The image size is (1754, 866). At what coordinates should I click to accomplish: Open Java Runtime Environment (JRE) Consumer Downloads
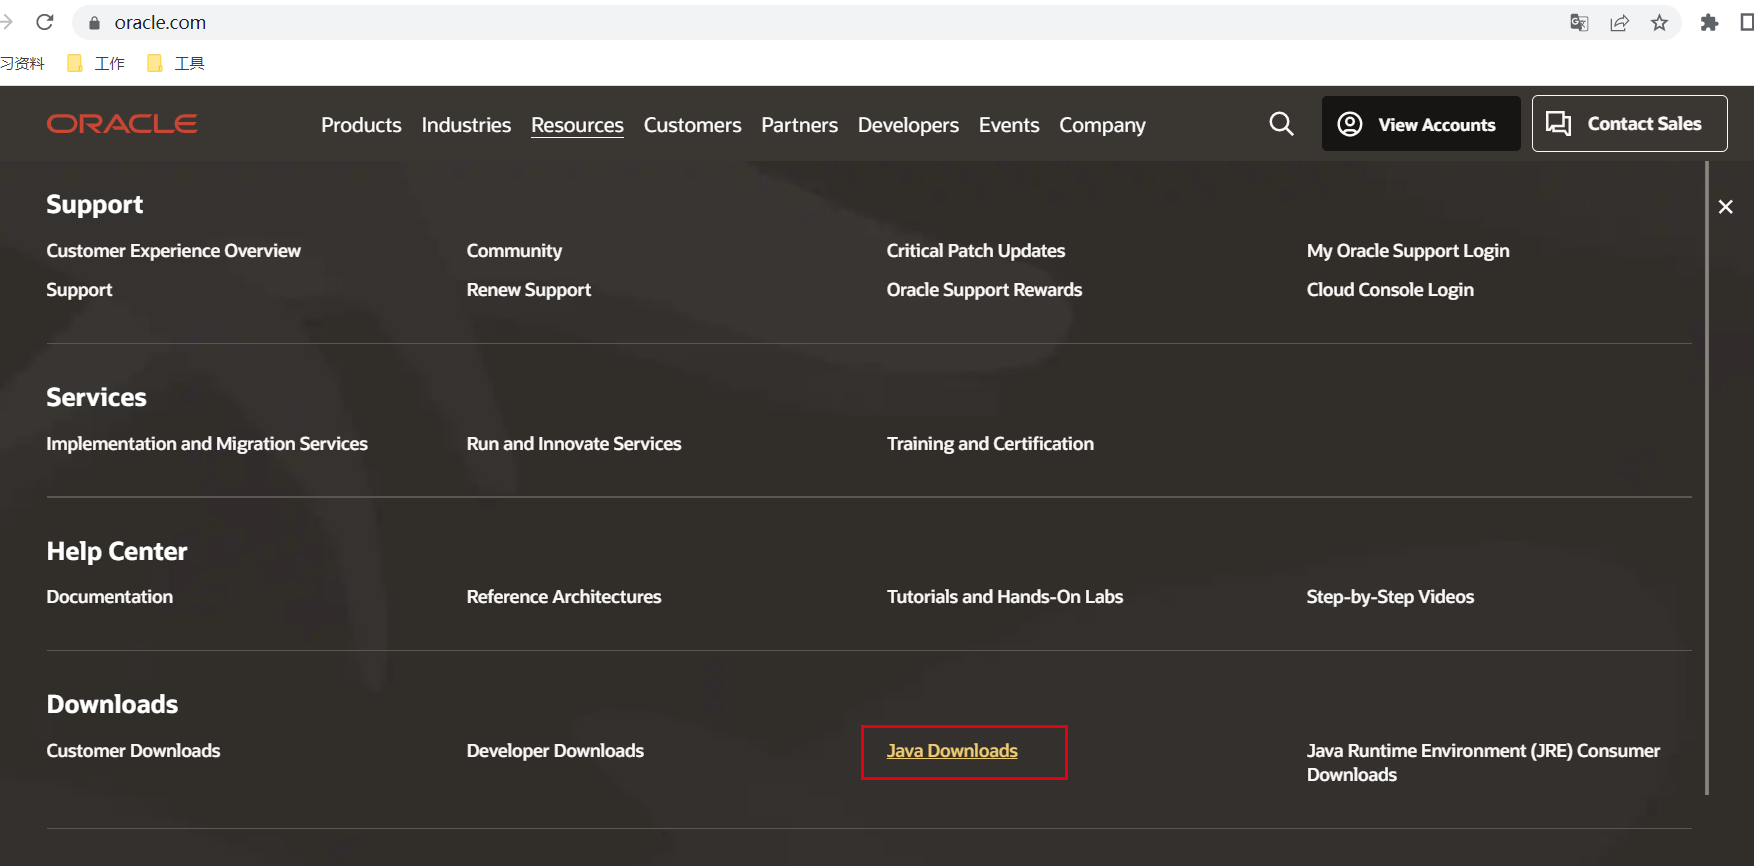pyautogui.click(x=1482, y=763)
